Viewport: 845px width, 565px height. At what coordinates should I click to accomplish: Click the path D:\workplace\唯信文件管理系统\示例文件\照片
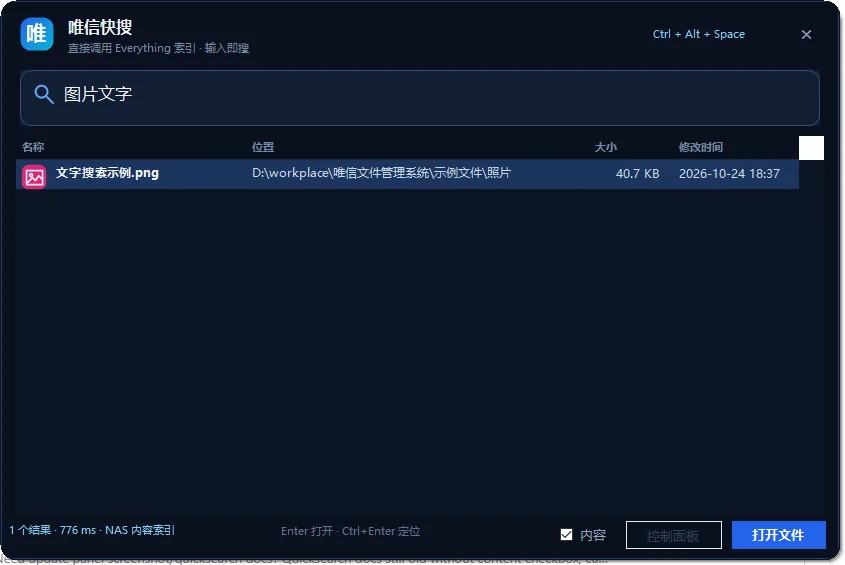382,173
